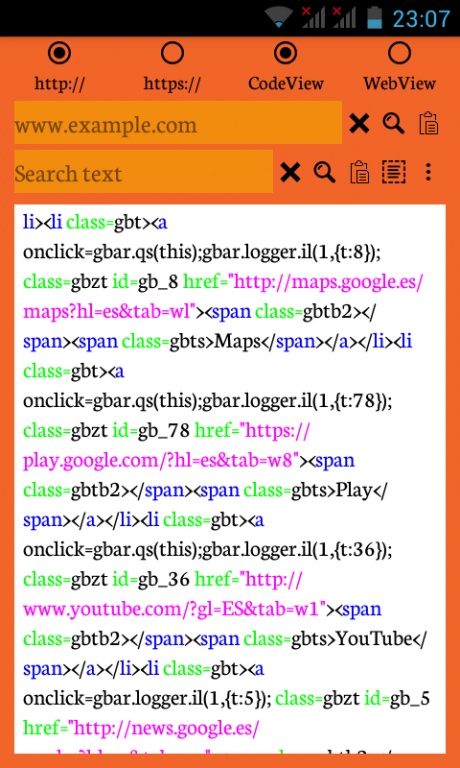Tap "gbts>YouTube" in the code
460x768 pixels.
(x=352, y=639)
